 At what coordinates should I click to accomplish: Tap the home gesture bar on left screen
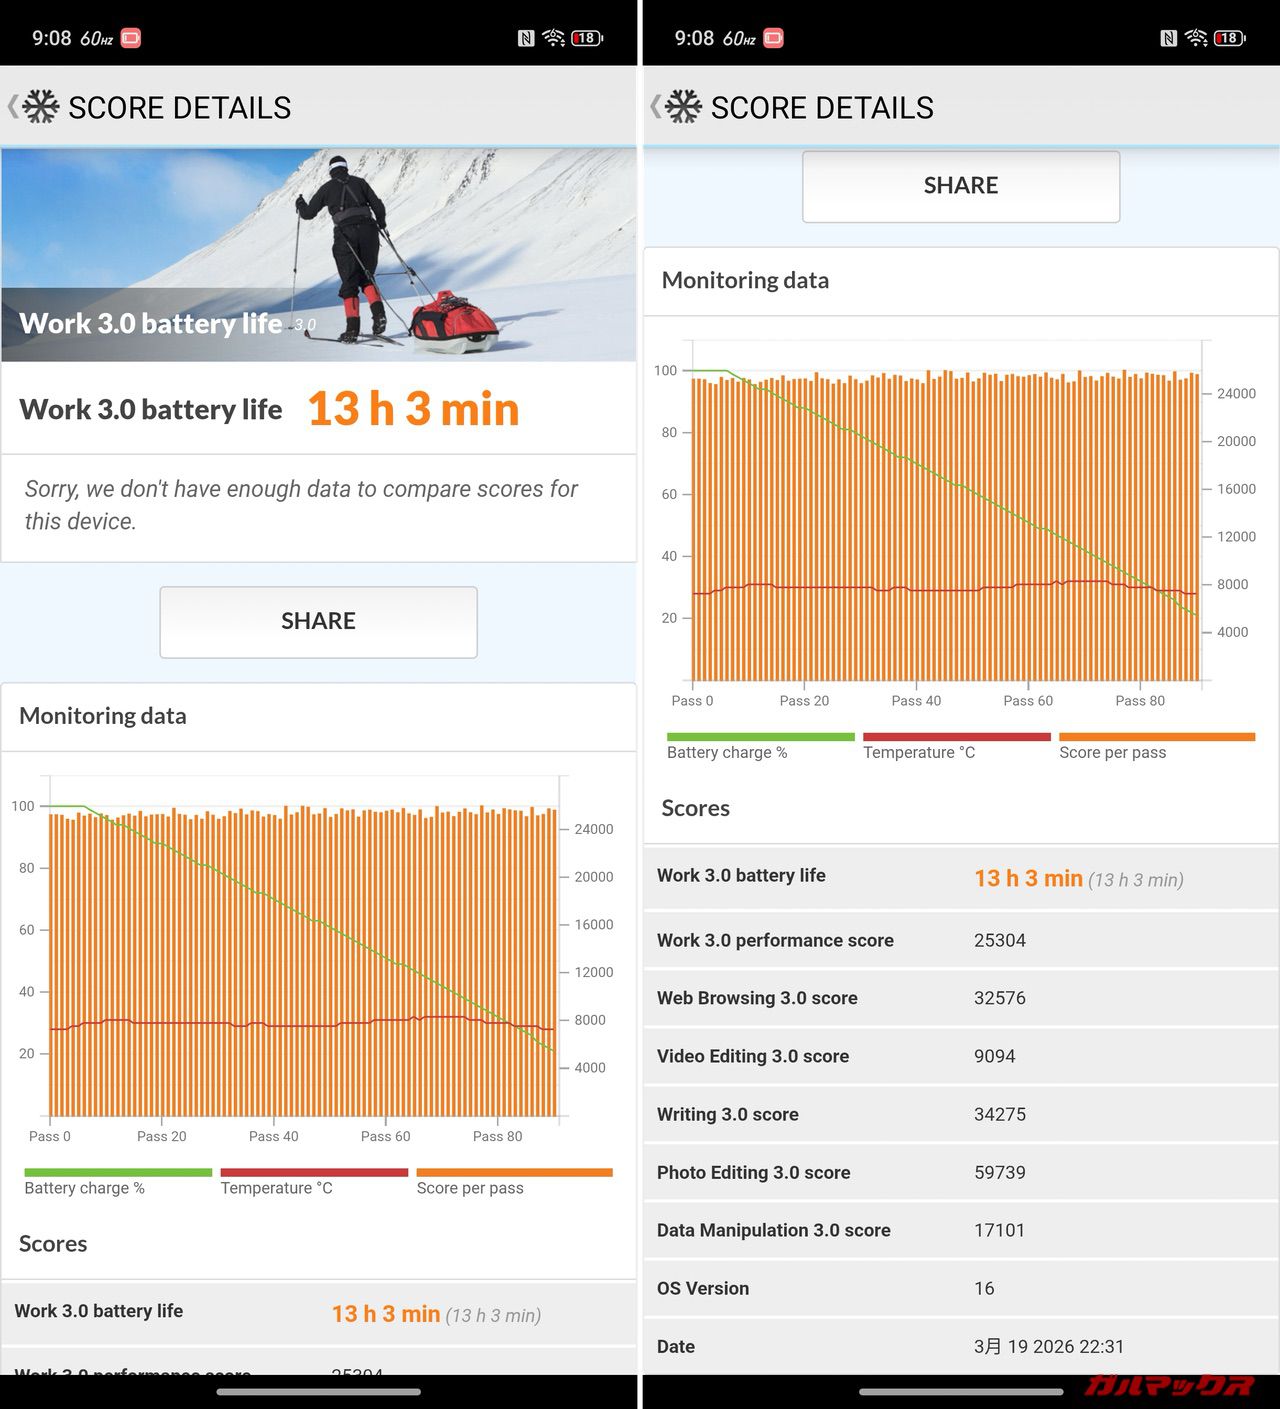click(x=318, y=1391)
